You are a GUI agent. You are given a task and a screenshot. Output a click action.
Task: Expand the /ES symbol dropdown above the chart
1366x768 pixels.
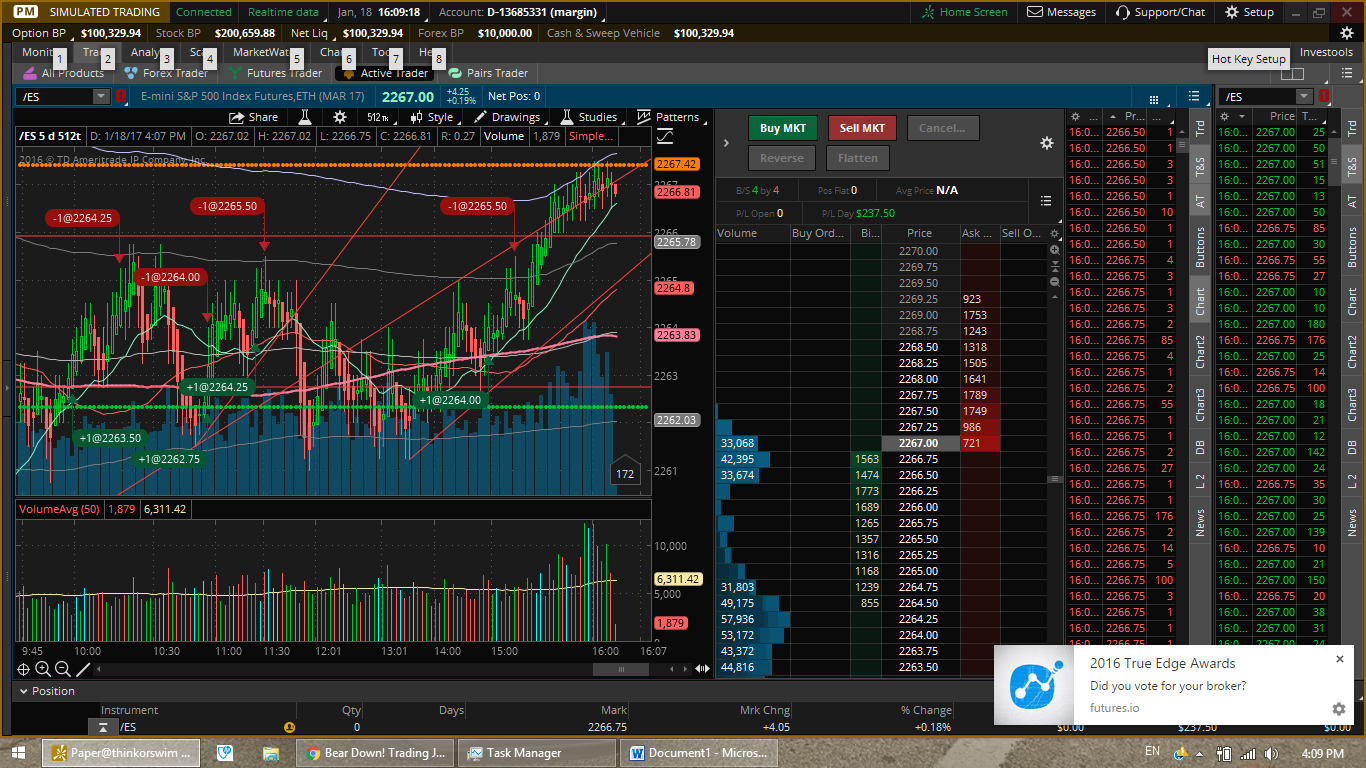101,96
